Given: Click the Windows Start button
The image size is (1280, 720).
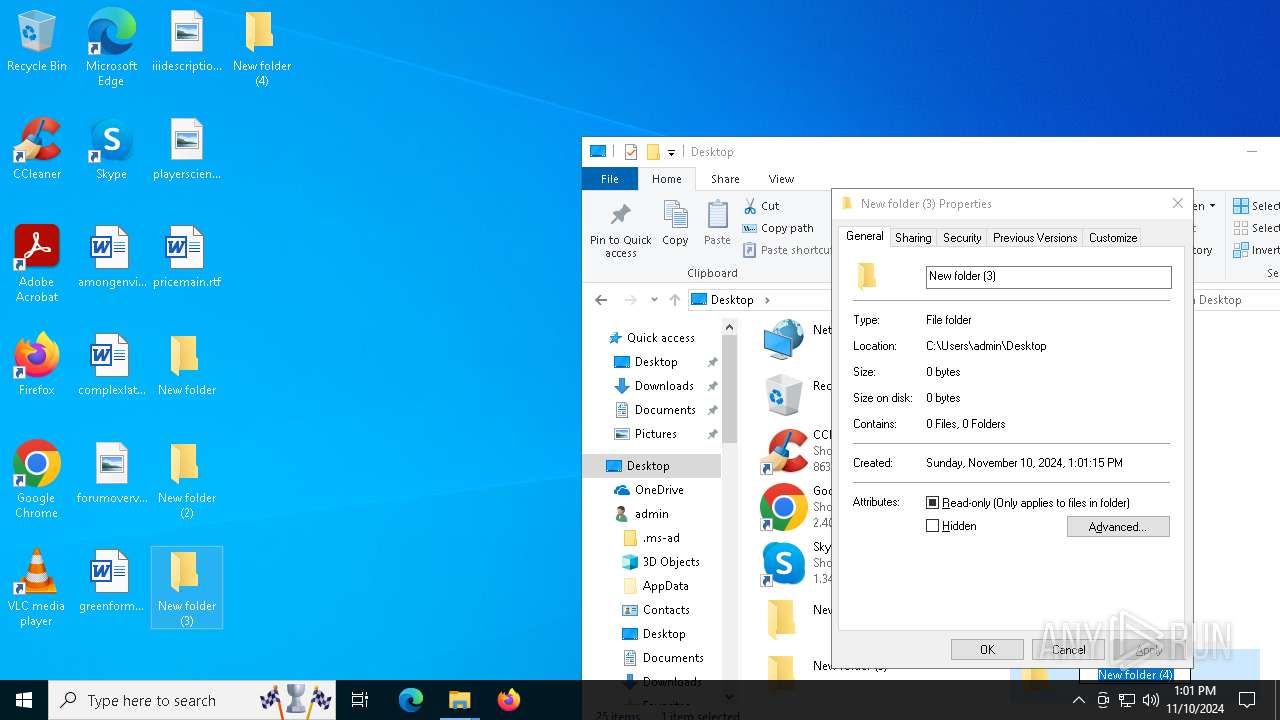Looking at the screenshot, I should [24, 700].
